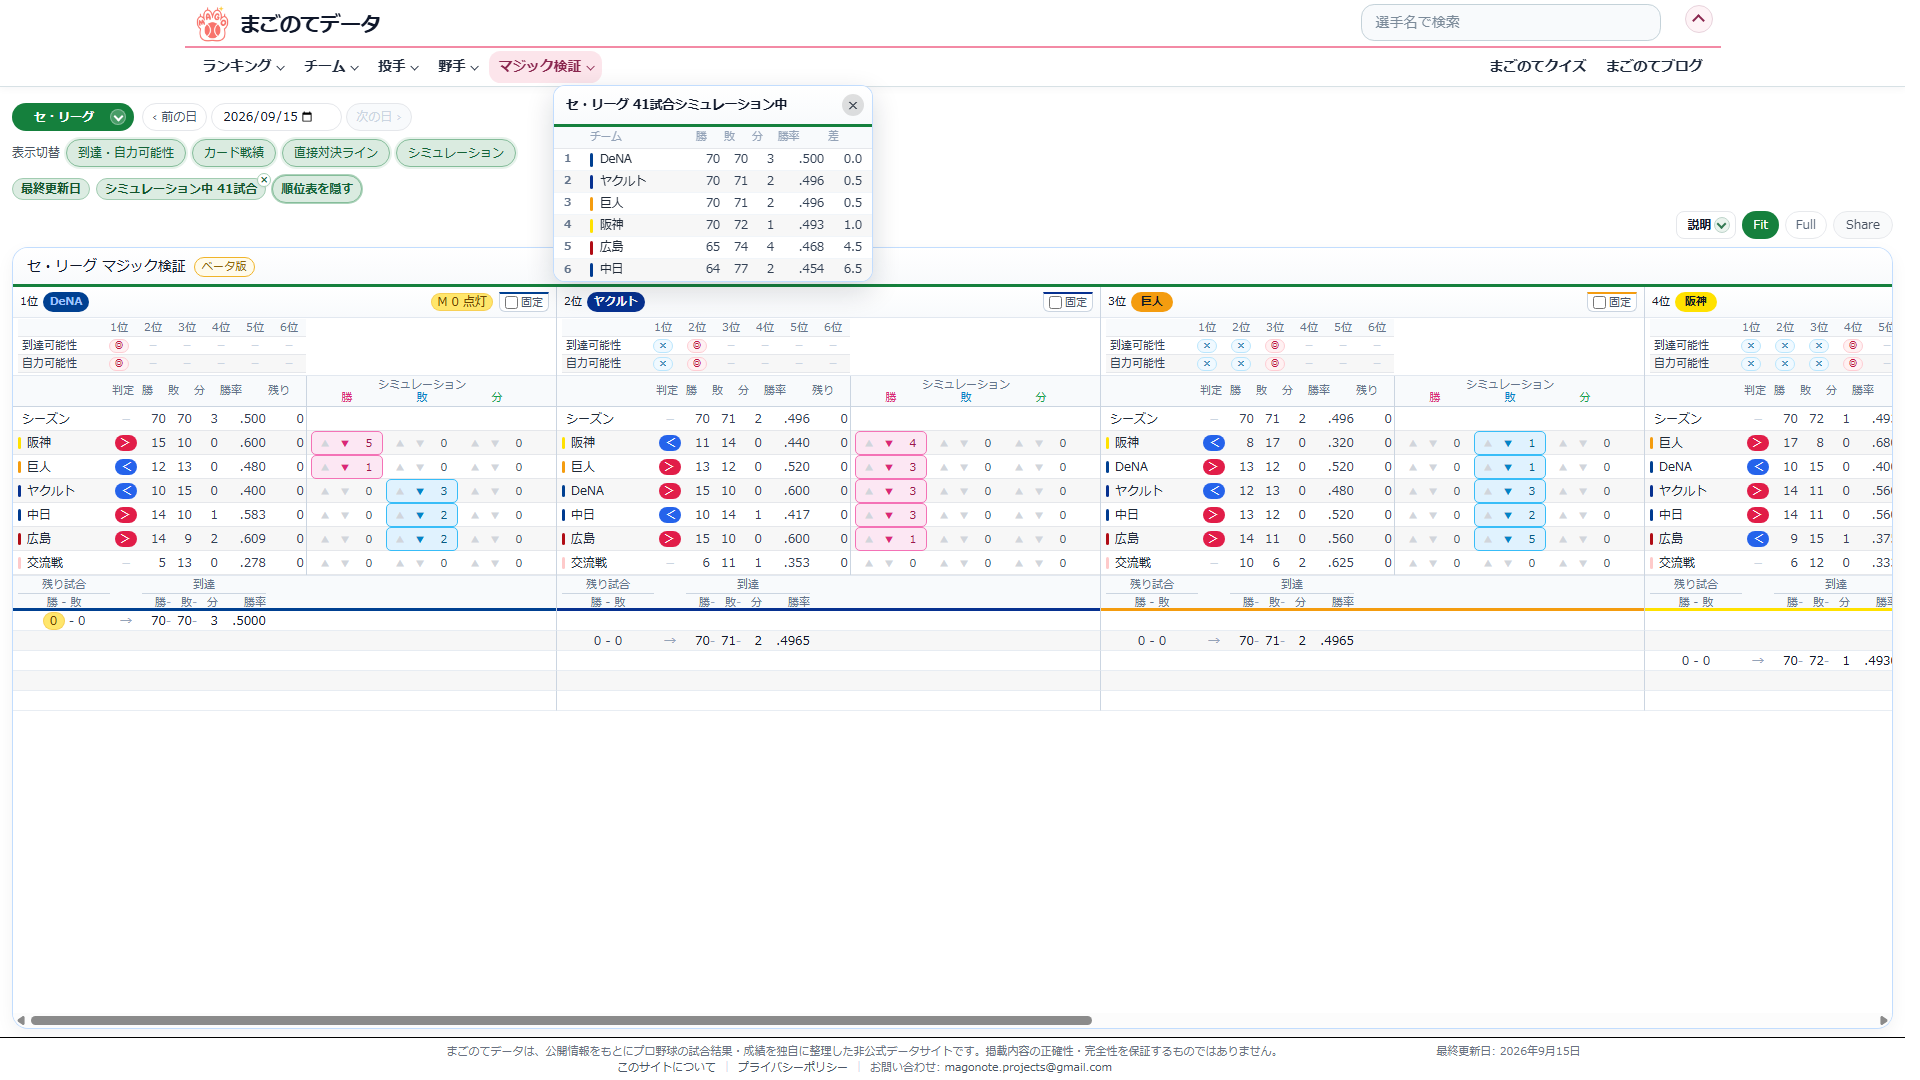Screen dimensions: 1920x1080
Task: Open the セ・リーグ league dropdown
Action: point(72,117)
